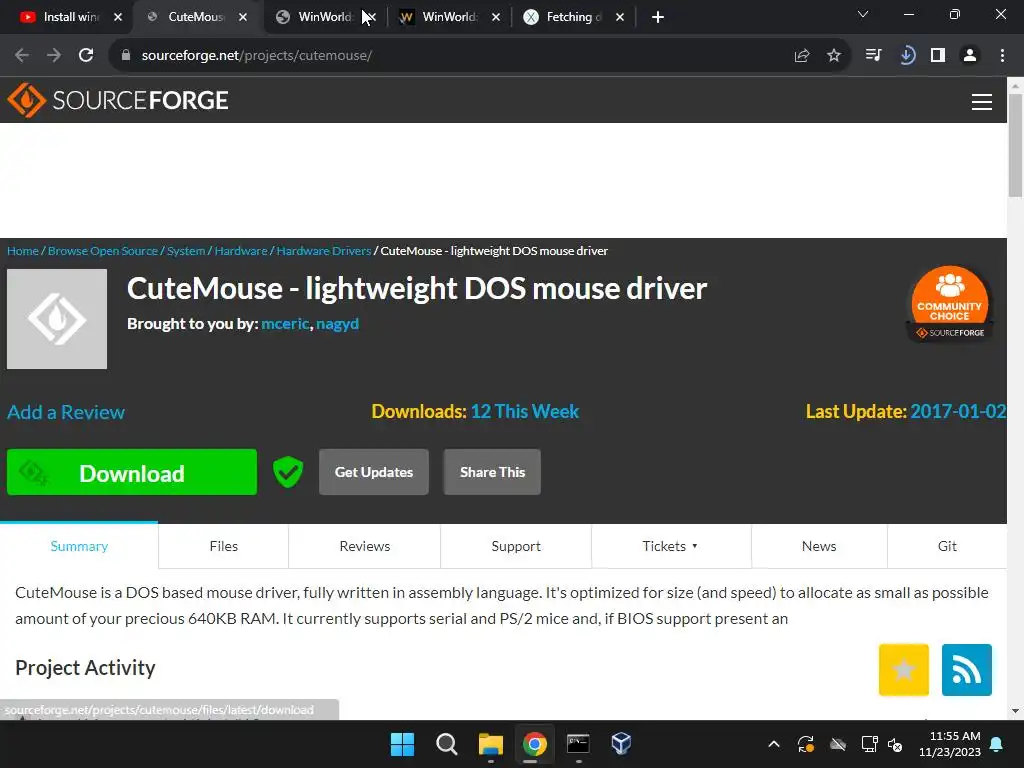Click the green Download button
The image size is (1024, 768).
coord(132,472)
